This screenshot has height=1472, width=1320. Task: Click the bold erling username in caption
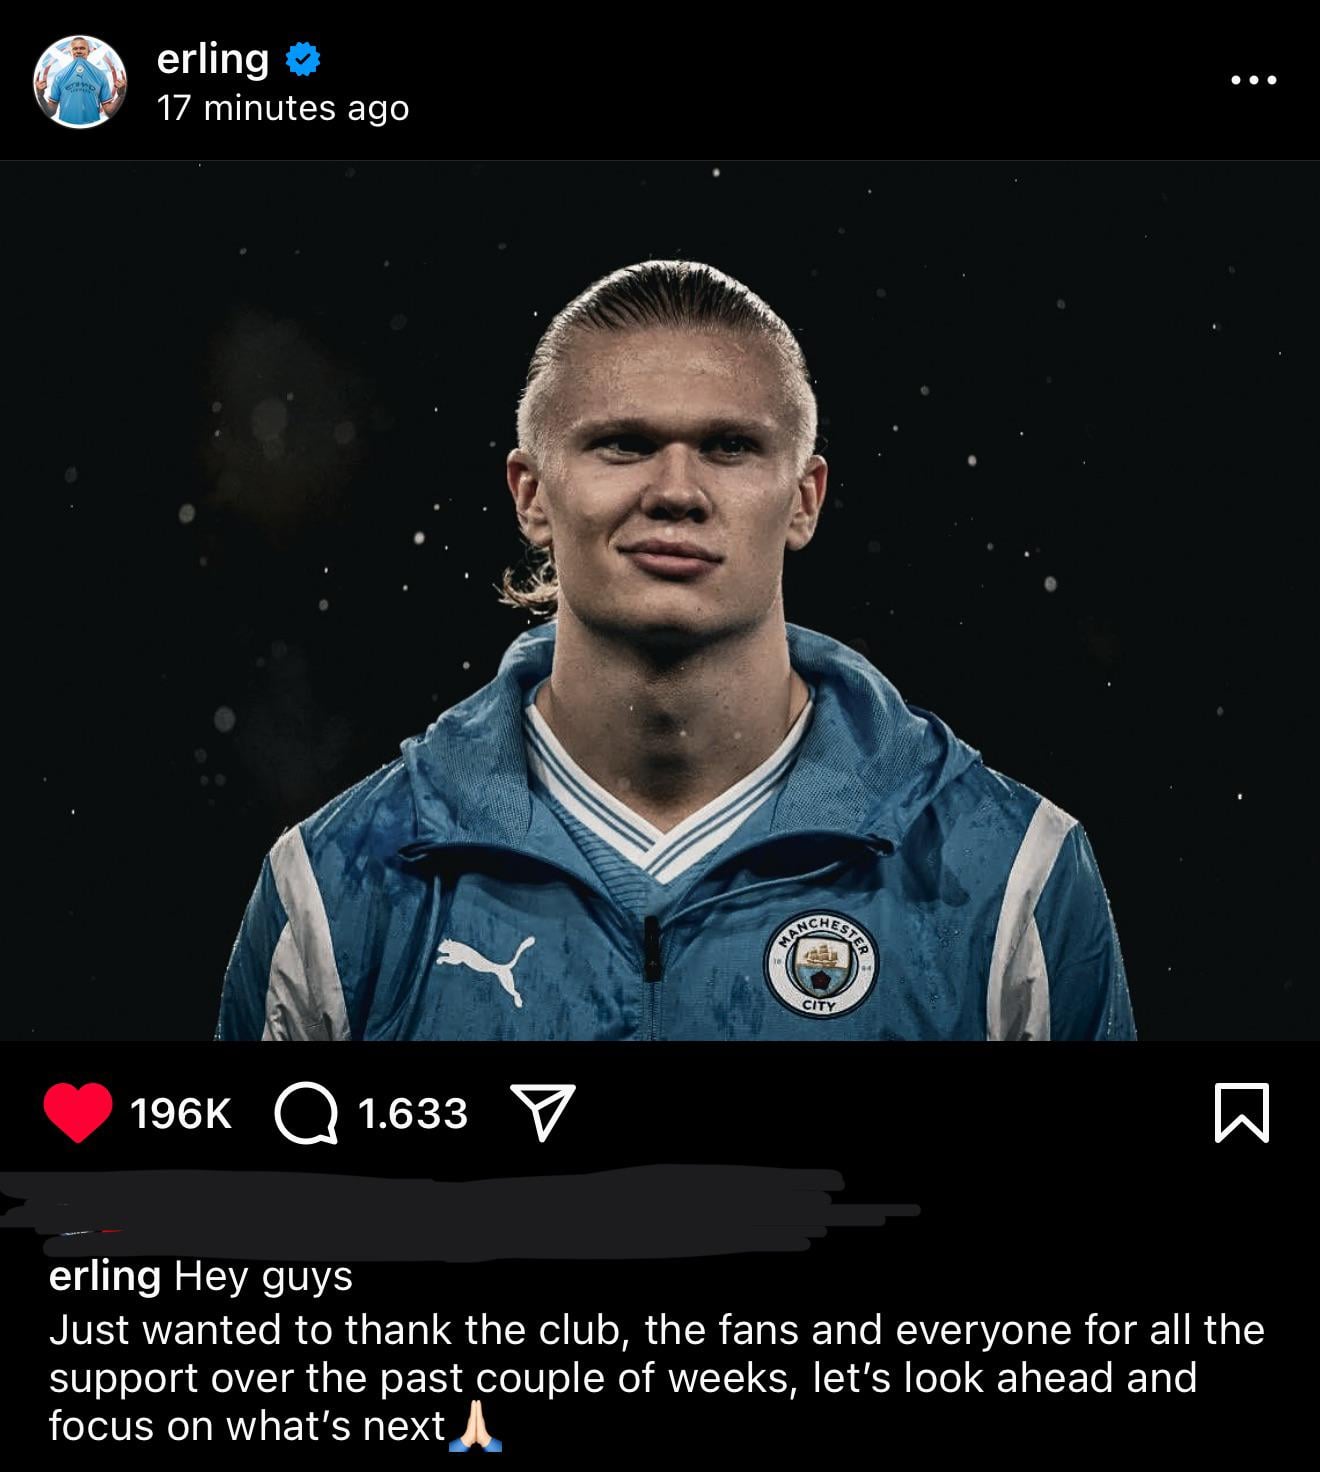point(105,1276)
